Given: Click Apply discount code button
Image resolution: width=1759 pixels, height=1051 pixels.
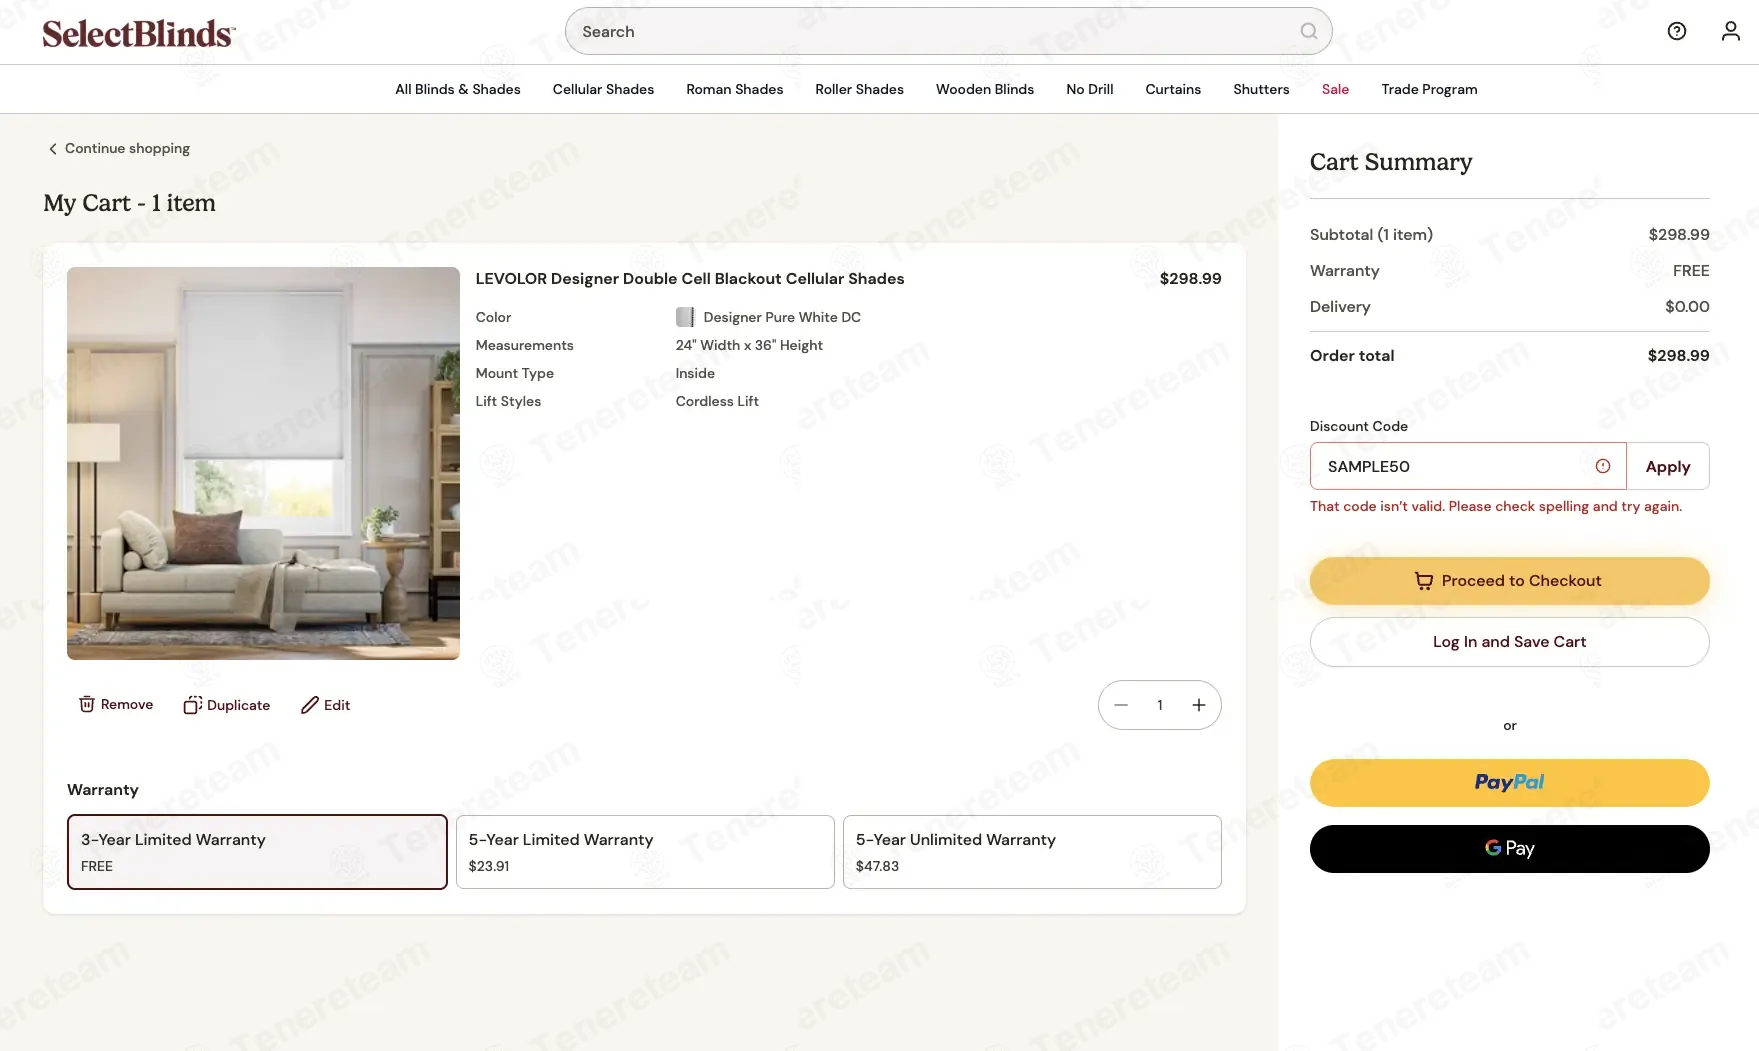Looking at the screenshot, I should (x=1668, y=466).
